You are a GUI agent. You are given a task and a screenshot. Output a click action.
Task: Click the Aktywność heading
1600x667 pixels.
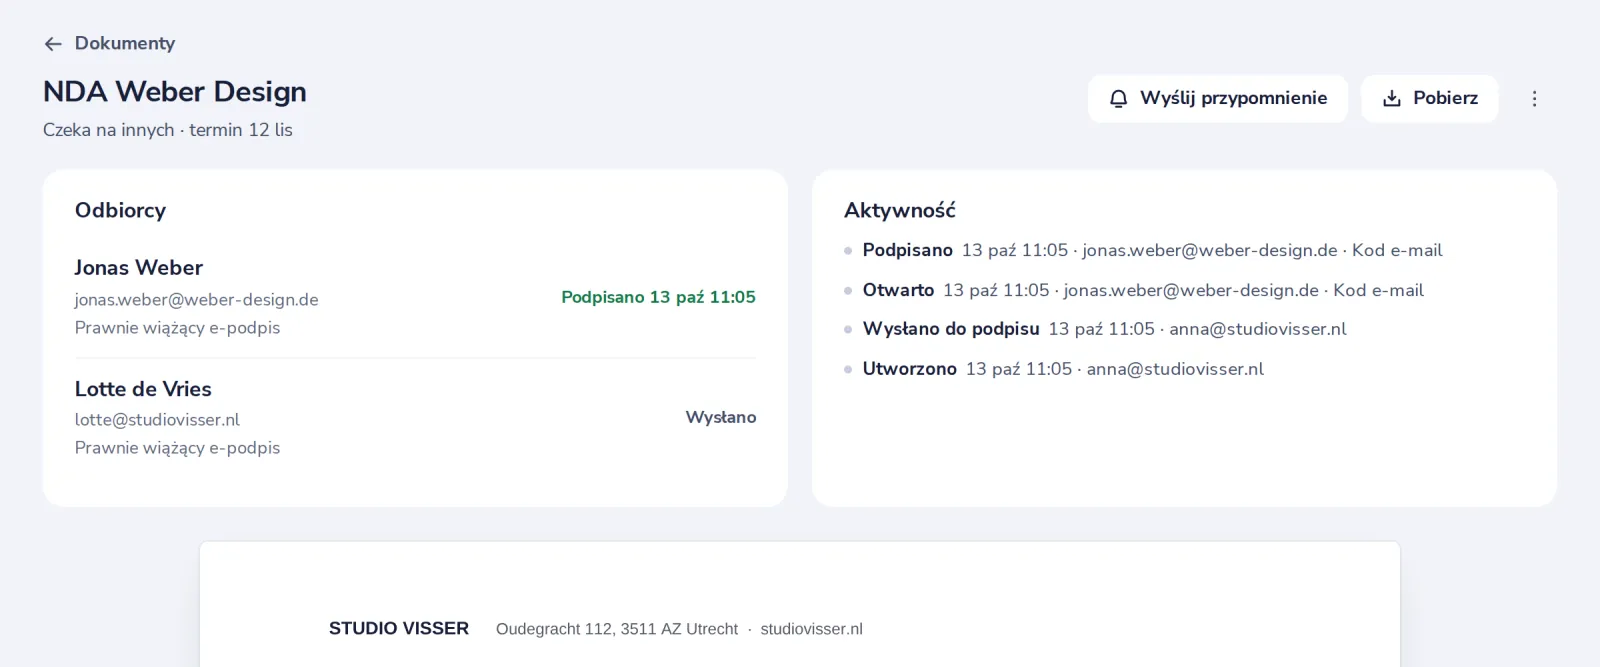click(899, 210)
